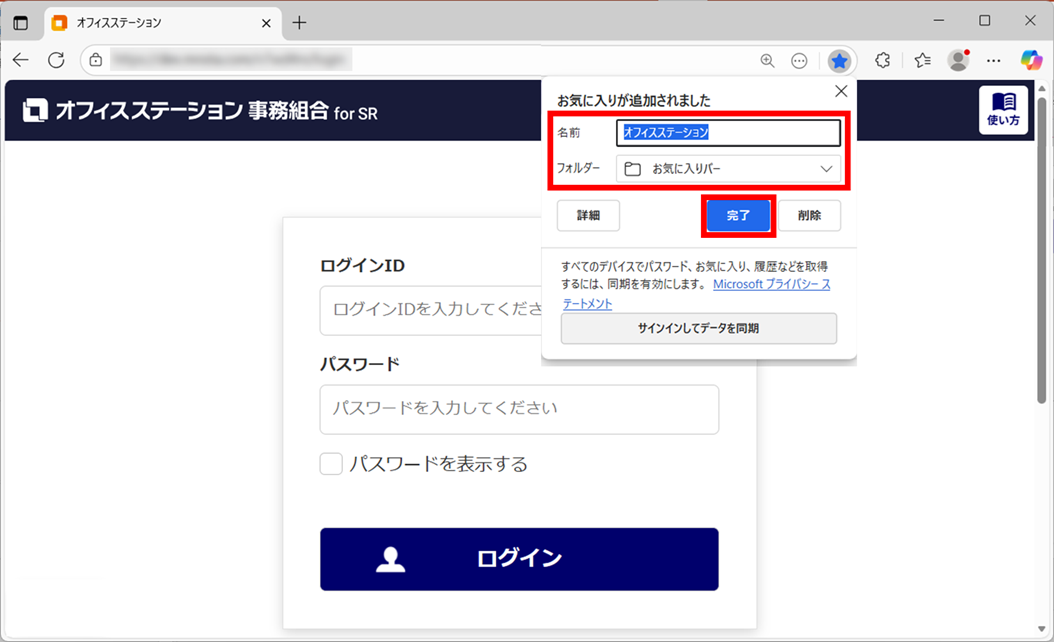Focus the ログインID input field
The width and height of the screenshot is (1054, 642).
tap(431, 310)
